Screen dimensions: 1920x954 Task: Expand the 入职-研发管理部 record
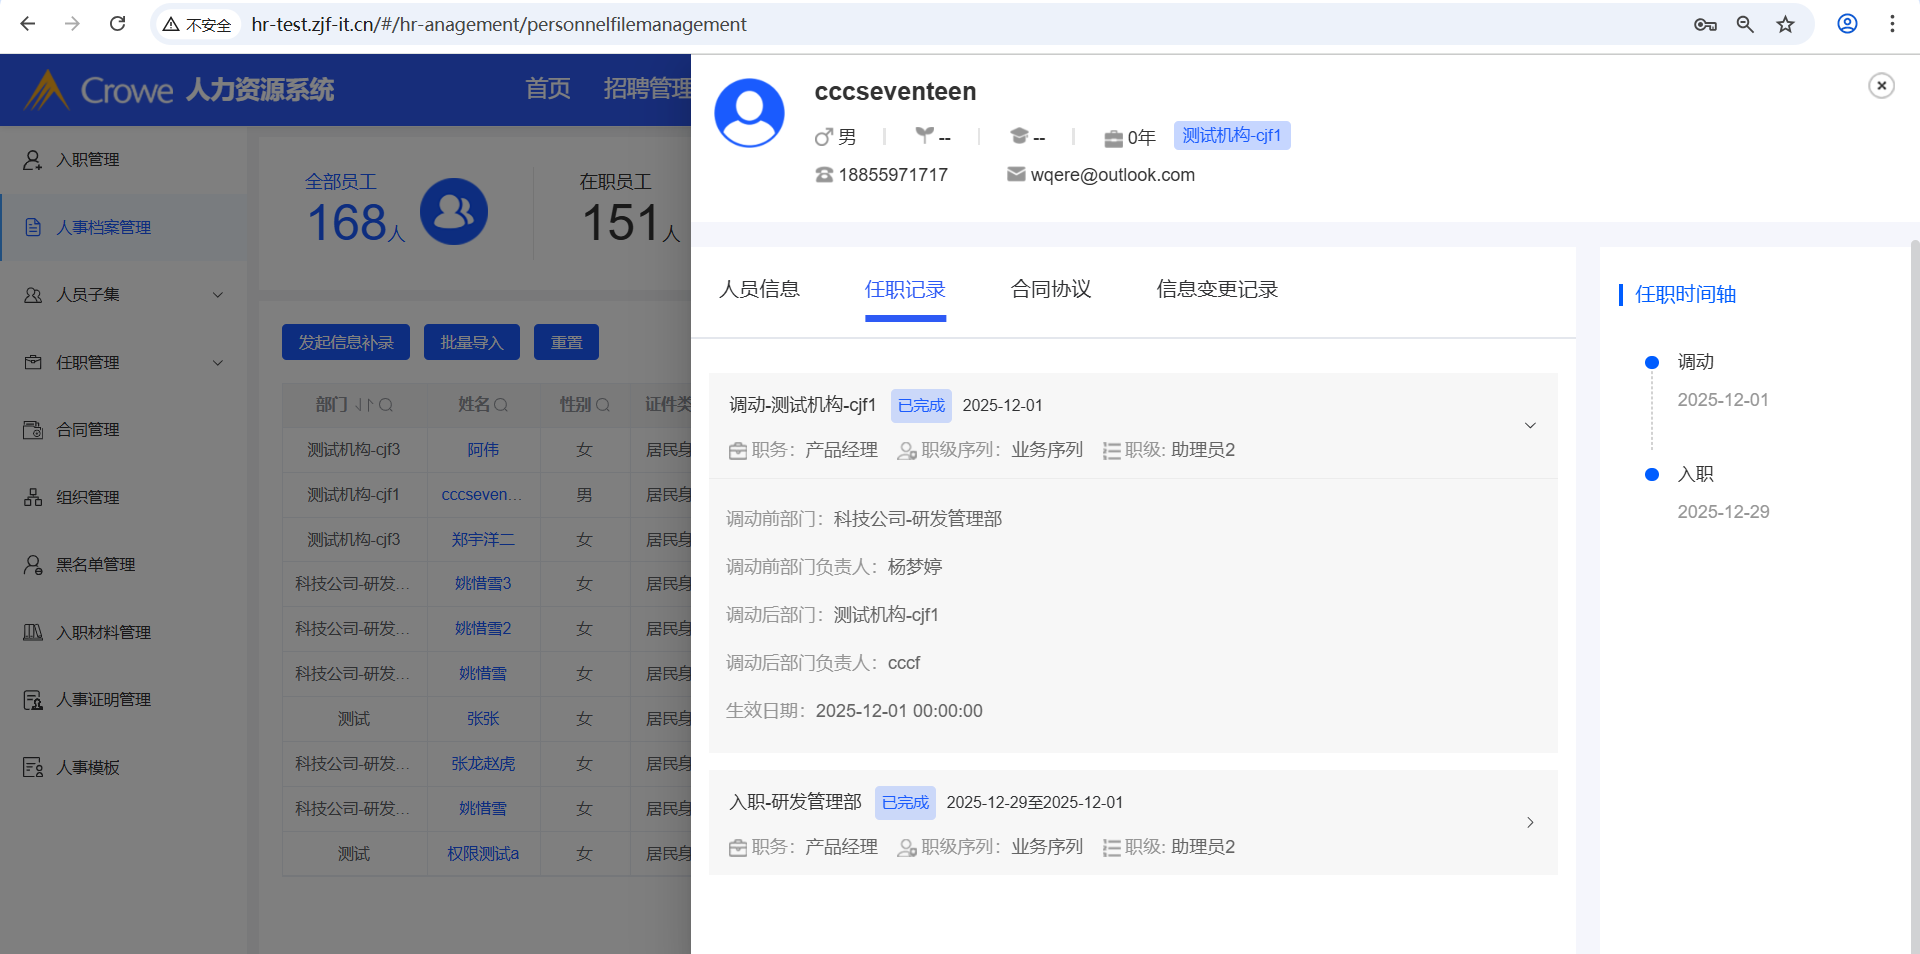click(x=1529, y=822)
